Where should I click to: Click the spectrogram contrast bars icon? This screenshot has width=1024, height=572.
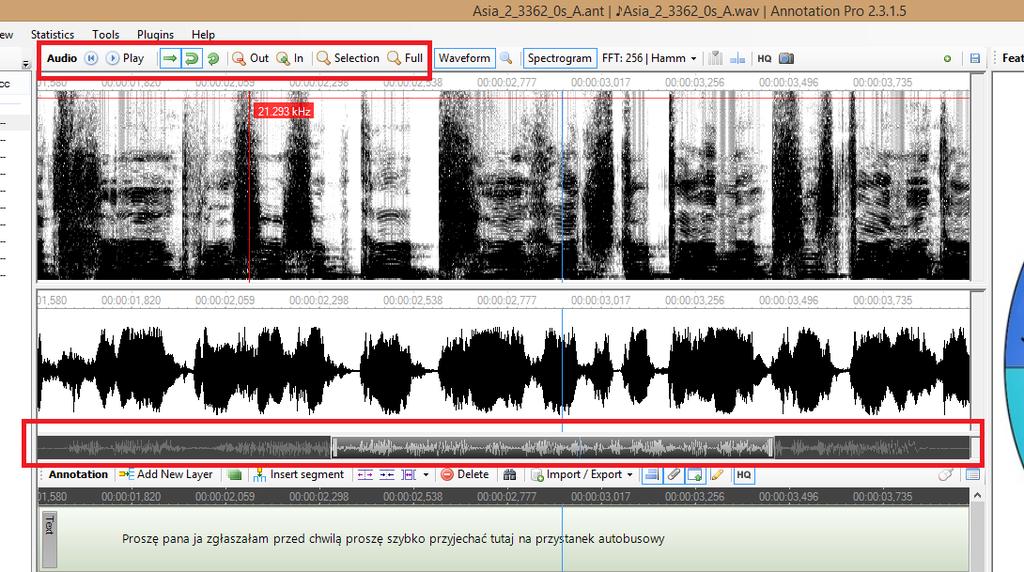point(716,58)
